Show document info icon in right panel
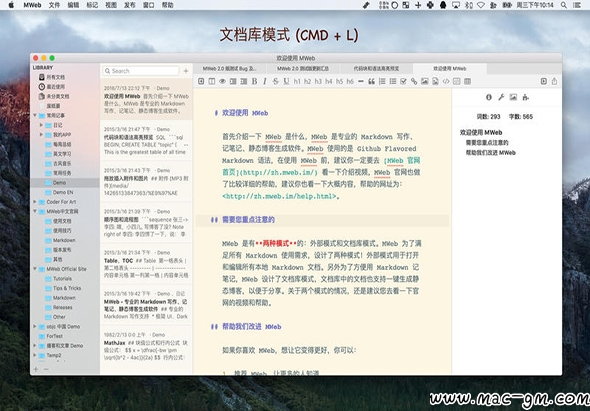 tap(489, 97)
